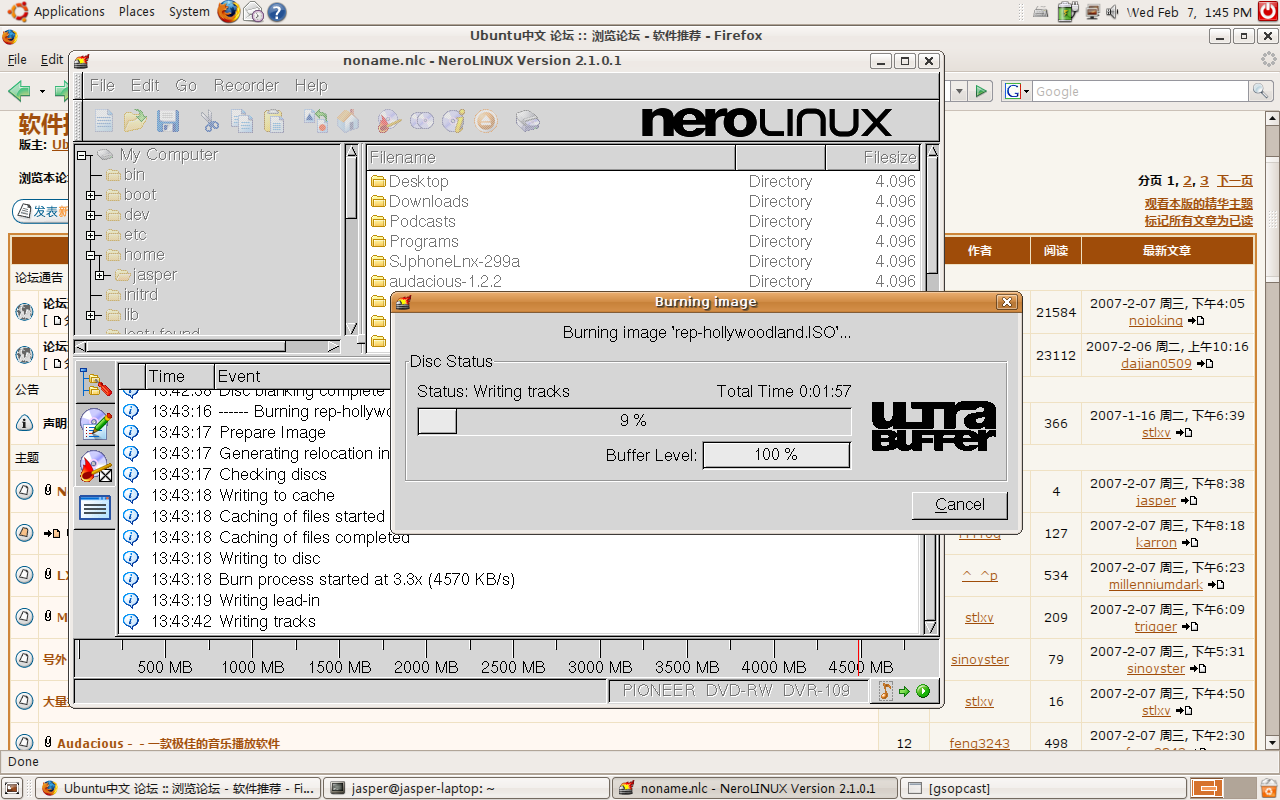Cancel the burning image process
Screen dimensions: 1280x800
pos(960,505)
